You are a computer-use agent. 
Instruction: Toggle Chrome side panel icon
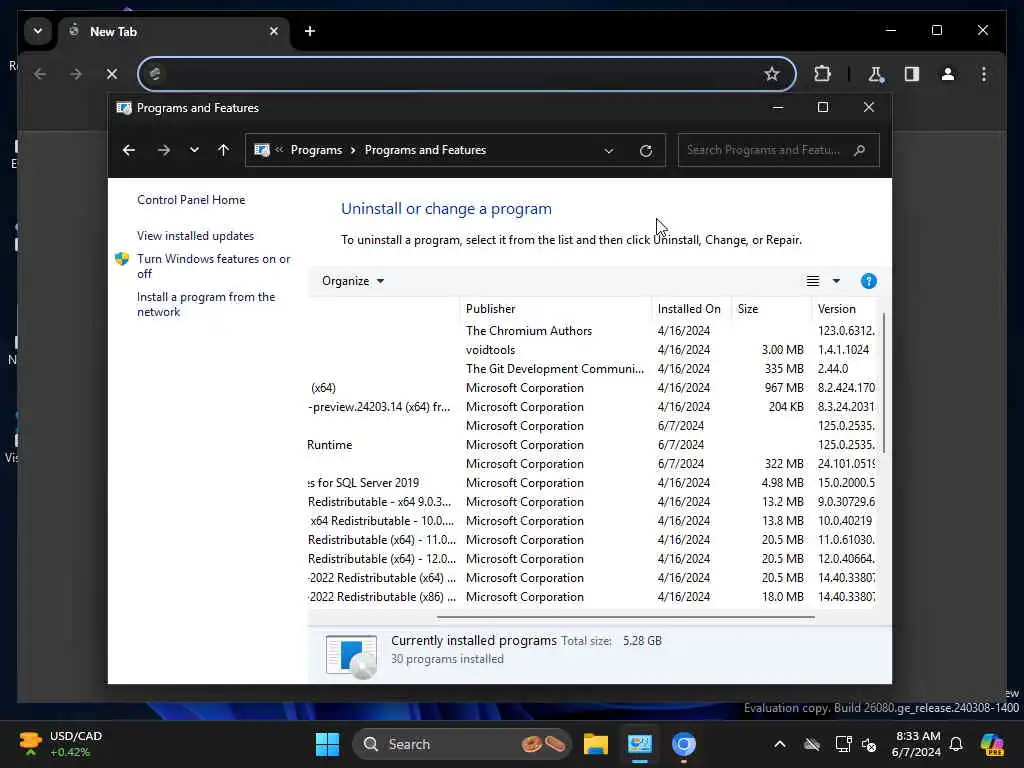912,74
